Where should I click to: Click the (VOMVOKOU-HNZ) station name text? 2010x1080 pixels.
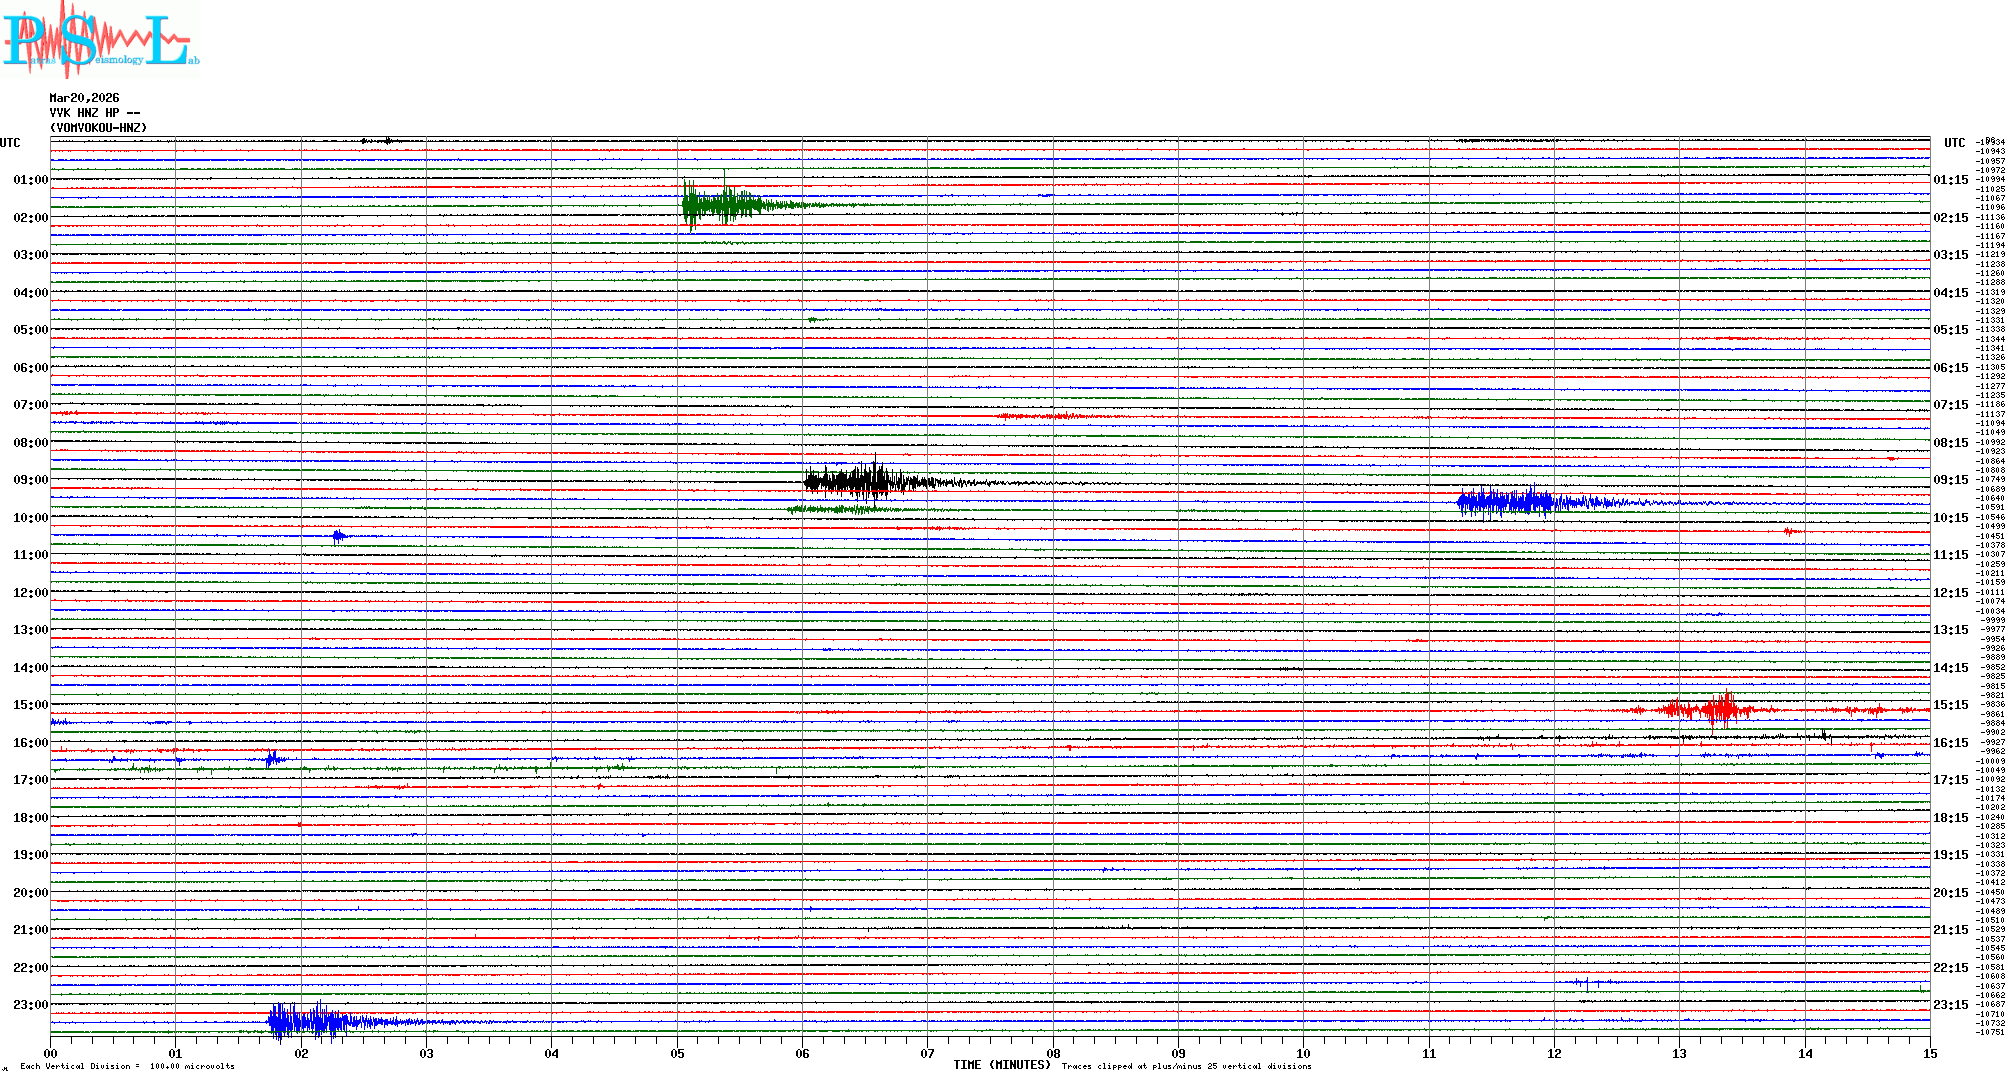[x=98, y=128]
